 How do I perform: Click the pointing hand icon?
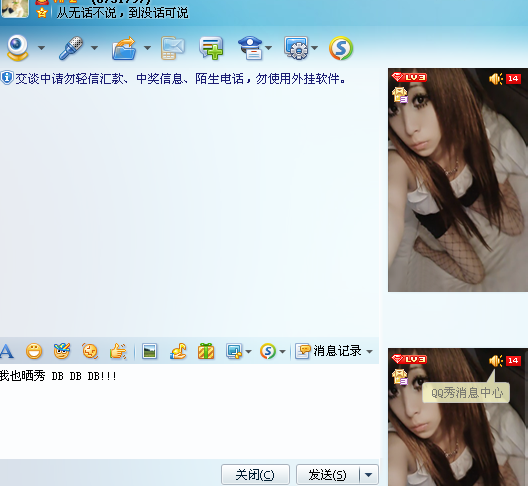(118, 351)
